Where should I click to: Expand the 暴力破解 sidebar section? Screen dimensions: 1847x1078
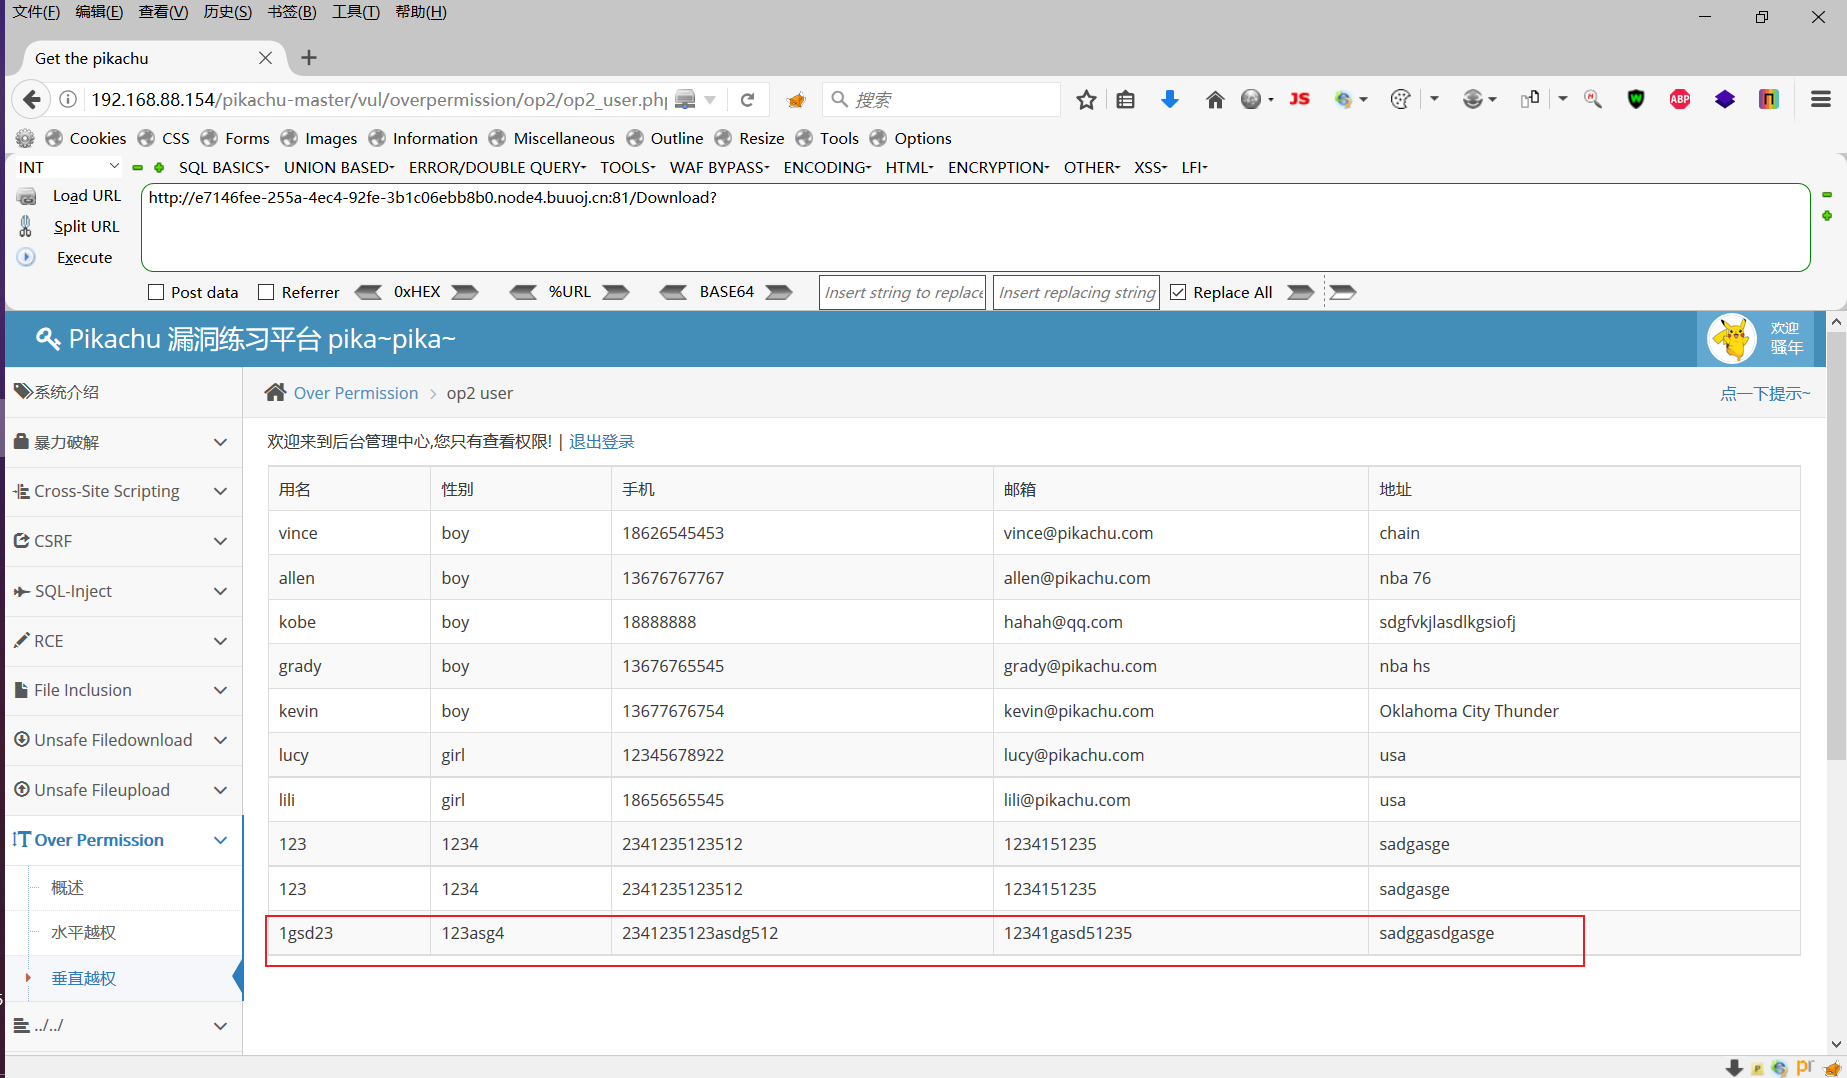(123, 442)
